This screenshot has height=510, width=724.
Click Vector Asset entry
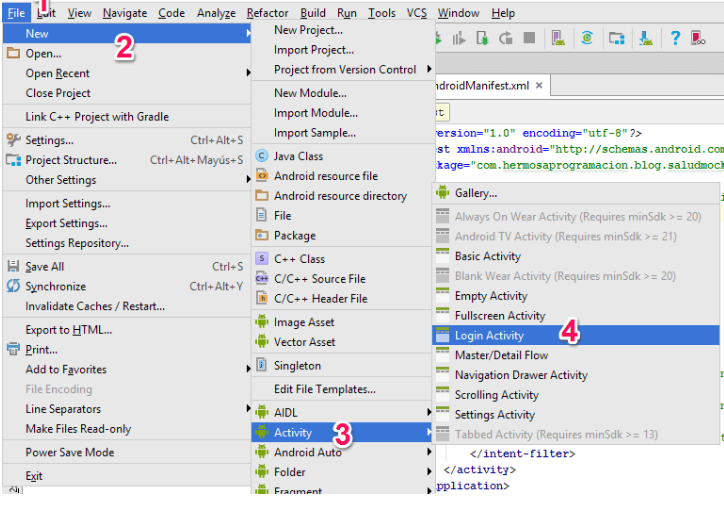(x=343, y=342)
